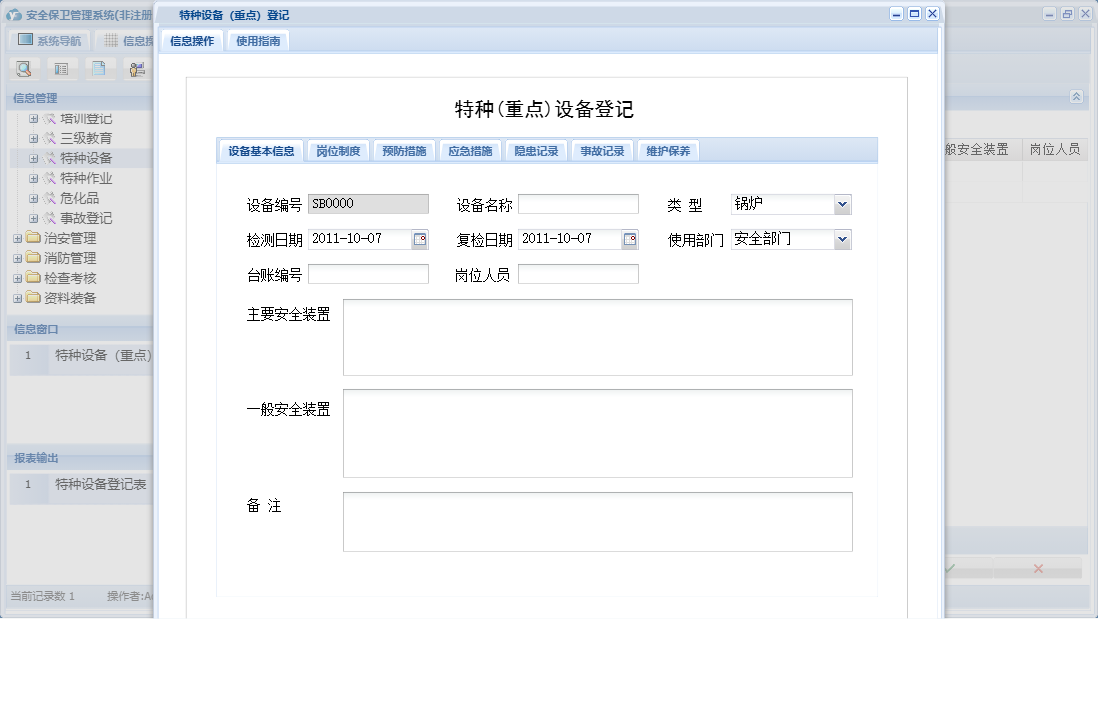This screenshot has height=715, width=1098.
Task: Open the 类型 dropdown showing 锅炉
Action: point(843,204)
